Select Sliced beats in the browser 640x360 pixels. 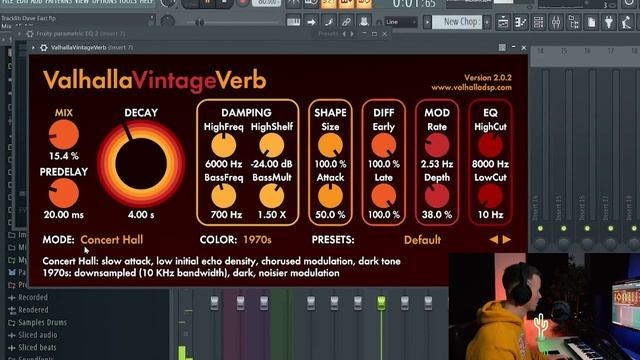click(37, 347)
